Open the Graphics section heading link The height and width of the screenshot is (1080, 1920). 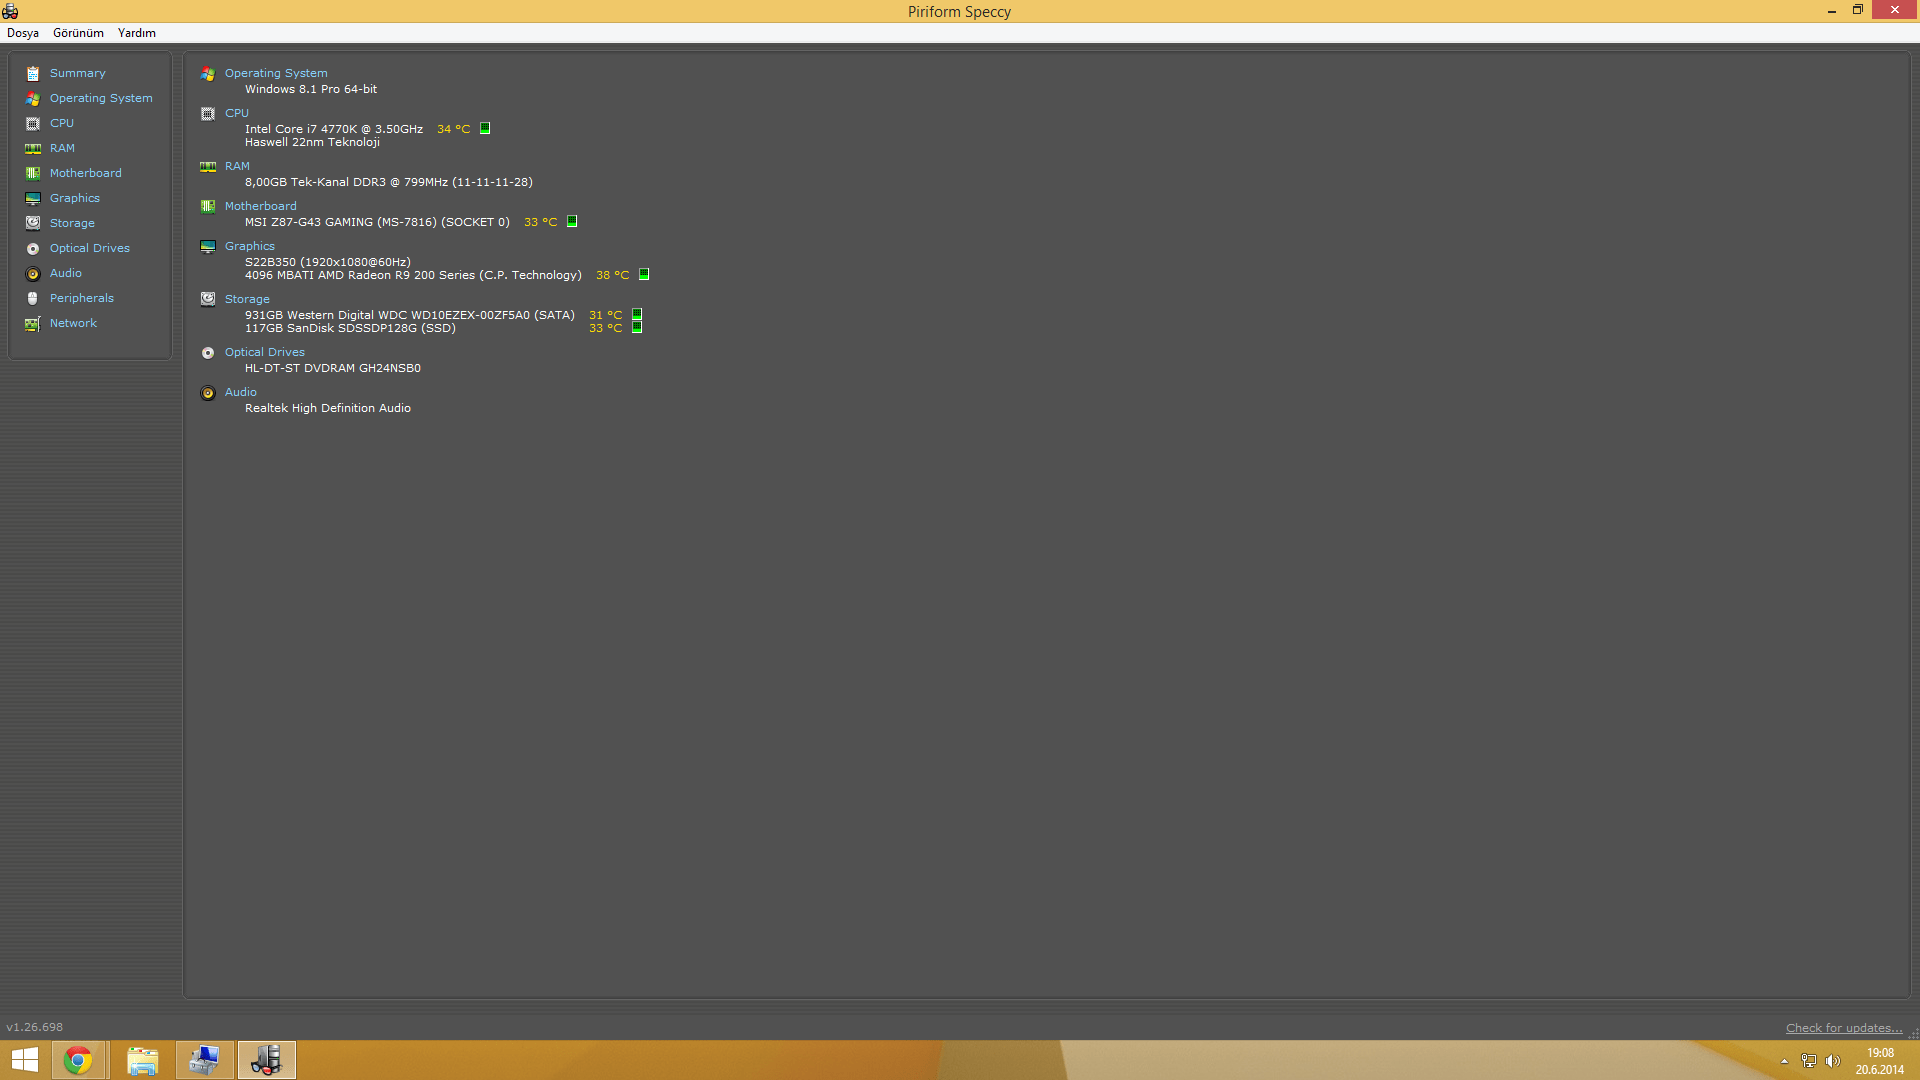250,246
